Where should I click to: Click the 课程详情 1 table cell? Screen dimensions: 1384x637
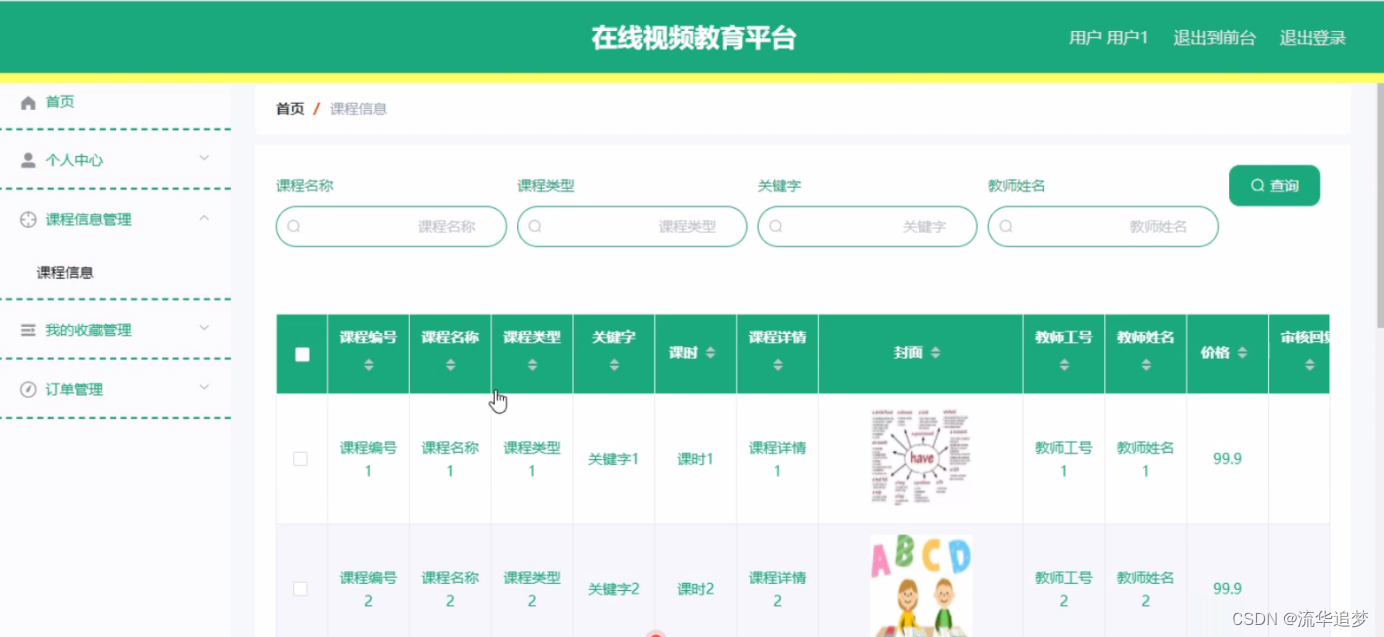point(777,459)
